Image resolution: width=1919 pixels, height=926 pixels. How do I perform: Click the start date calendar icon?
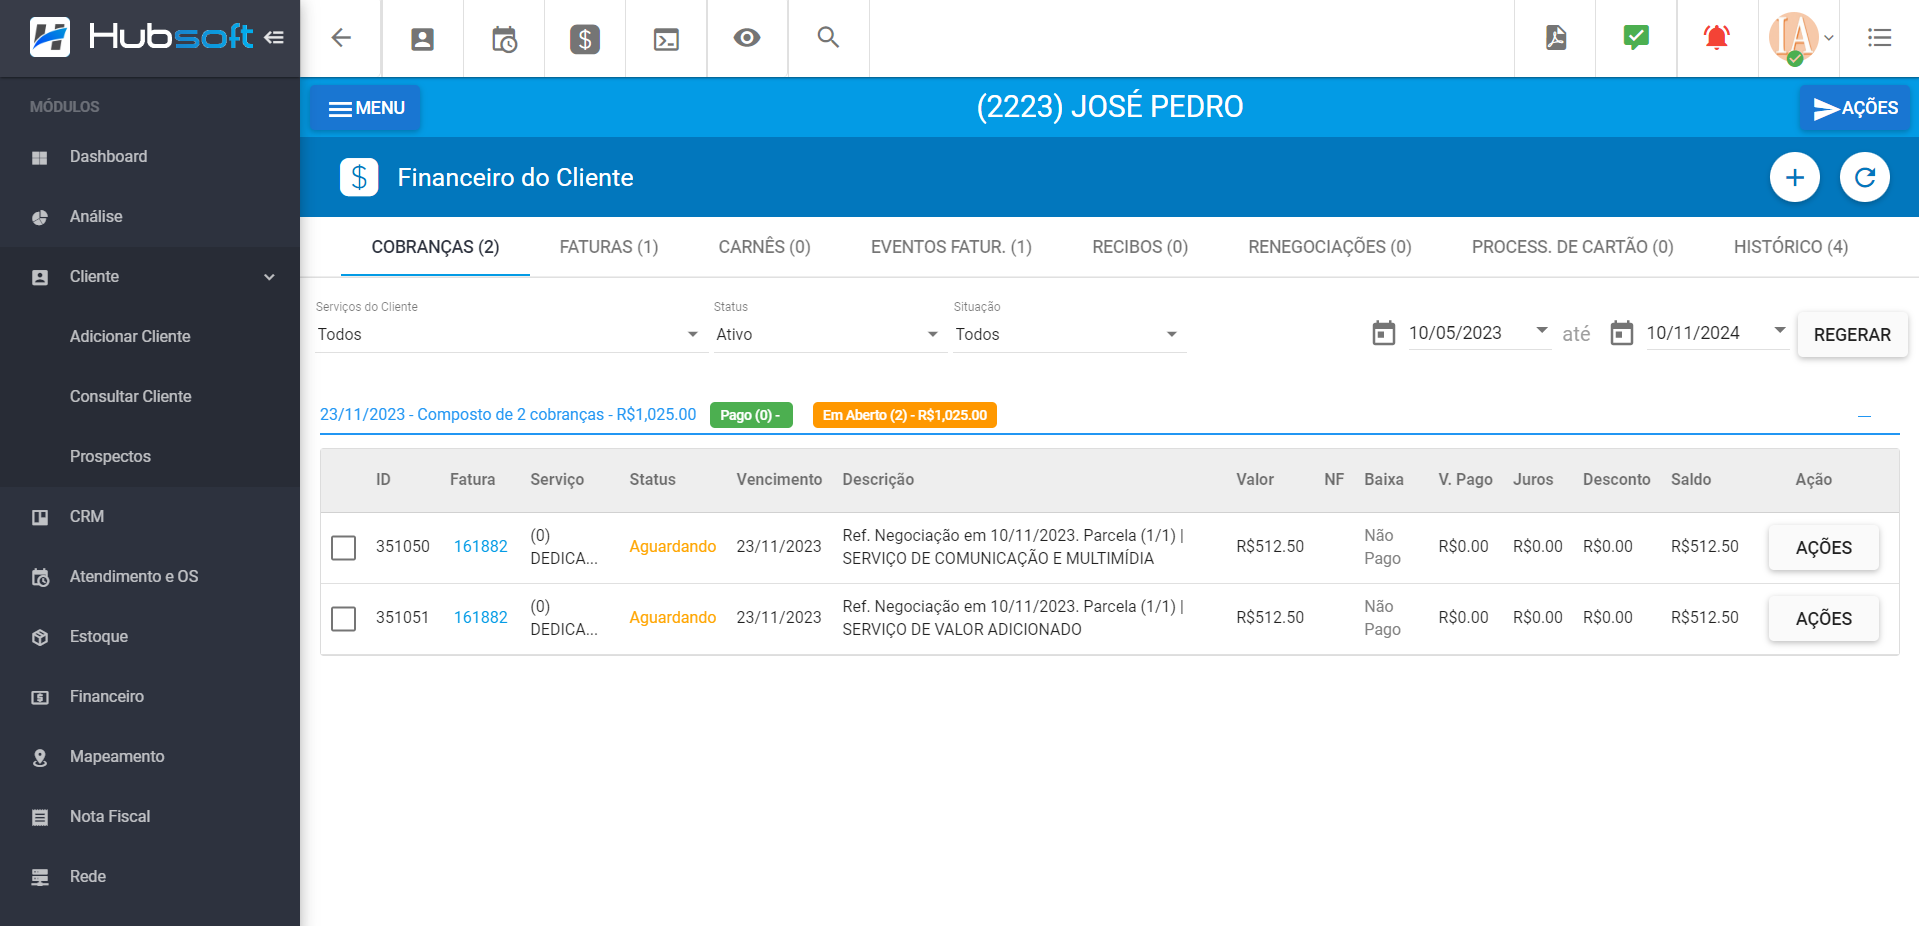click(1384, 333)
